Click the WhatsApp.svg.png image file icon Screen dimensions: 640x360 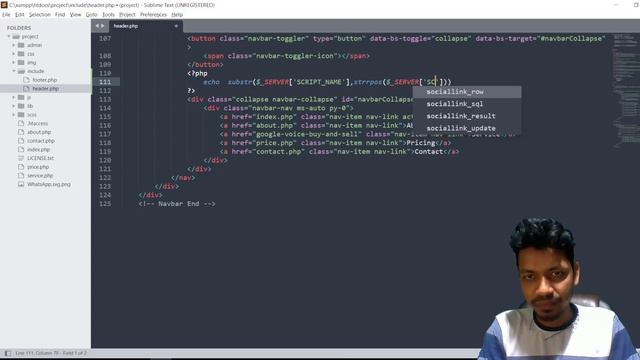[x=21, y=184]
